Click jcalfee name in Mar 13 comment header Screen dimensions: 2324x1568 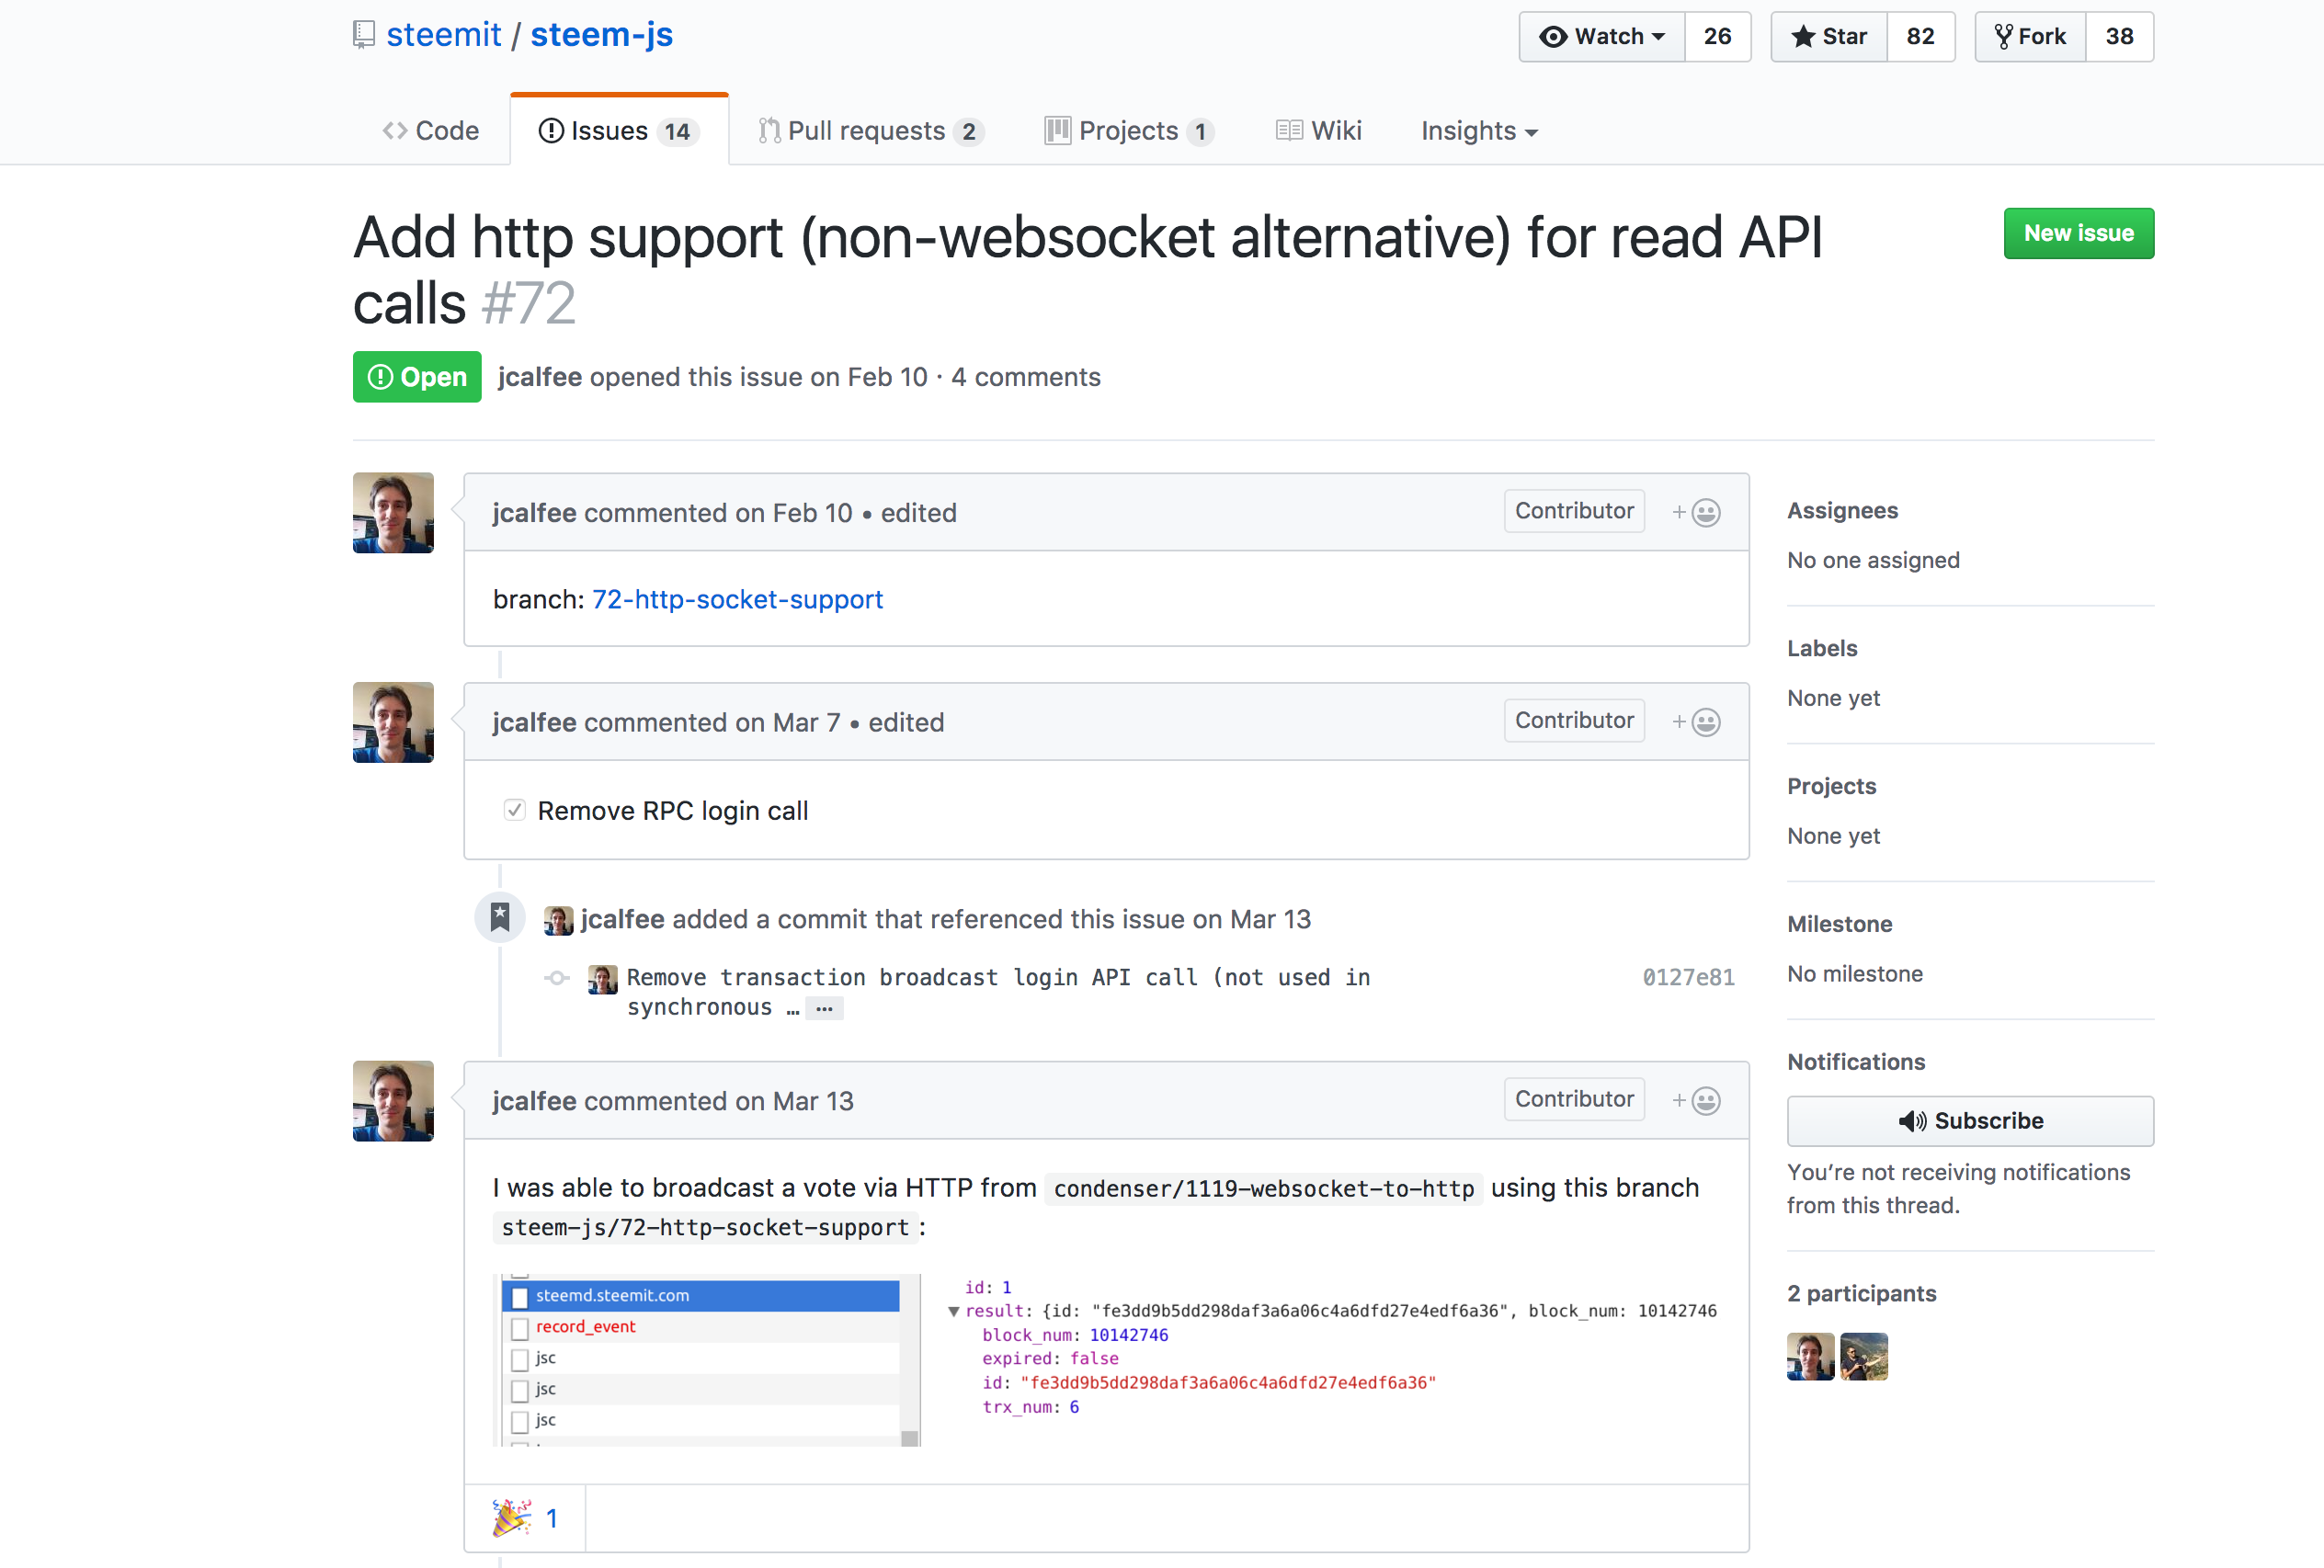(534, 1101)
